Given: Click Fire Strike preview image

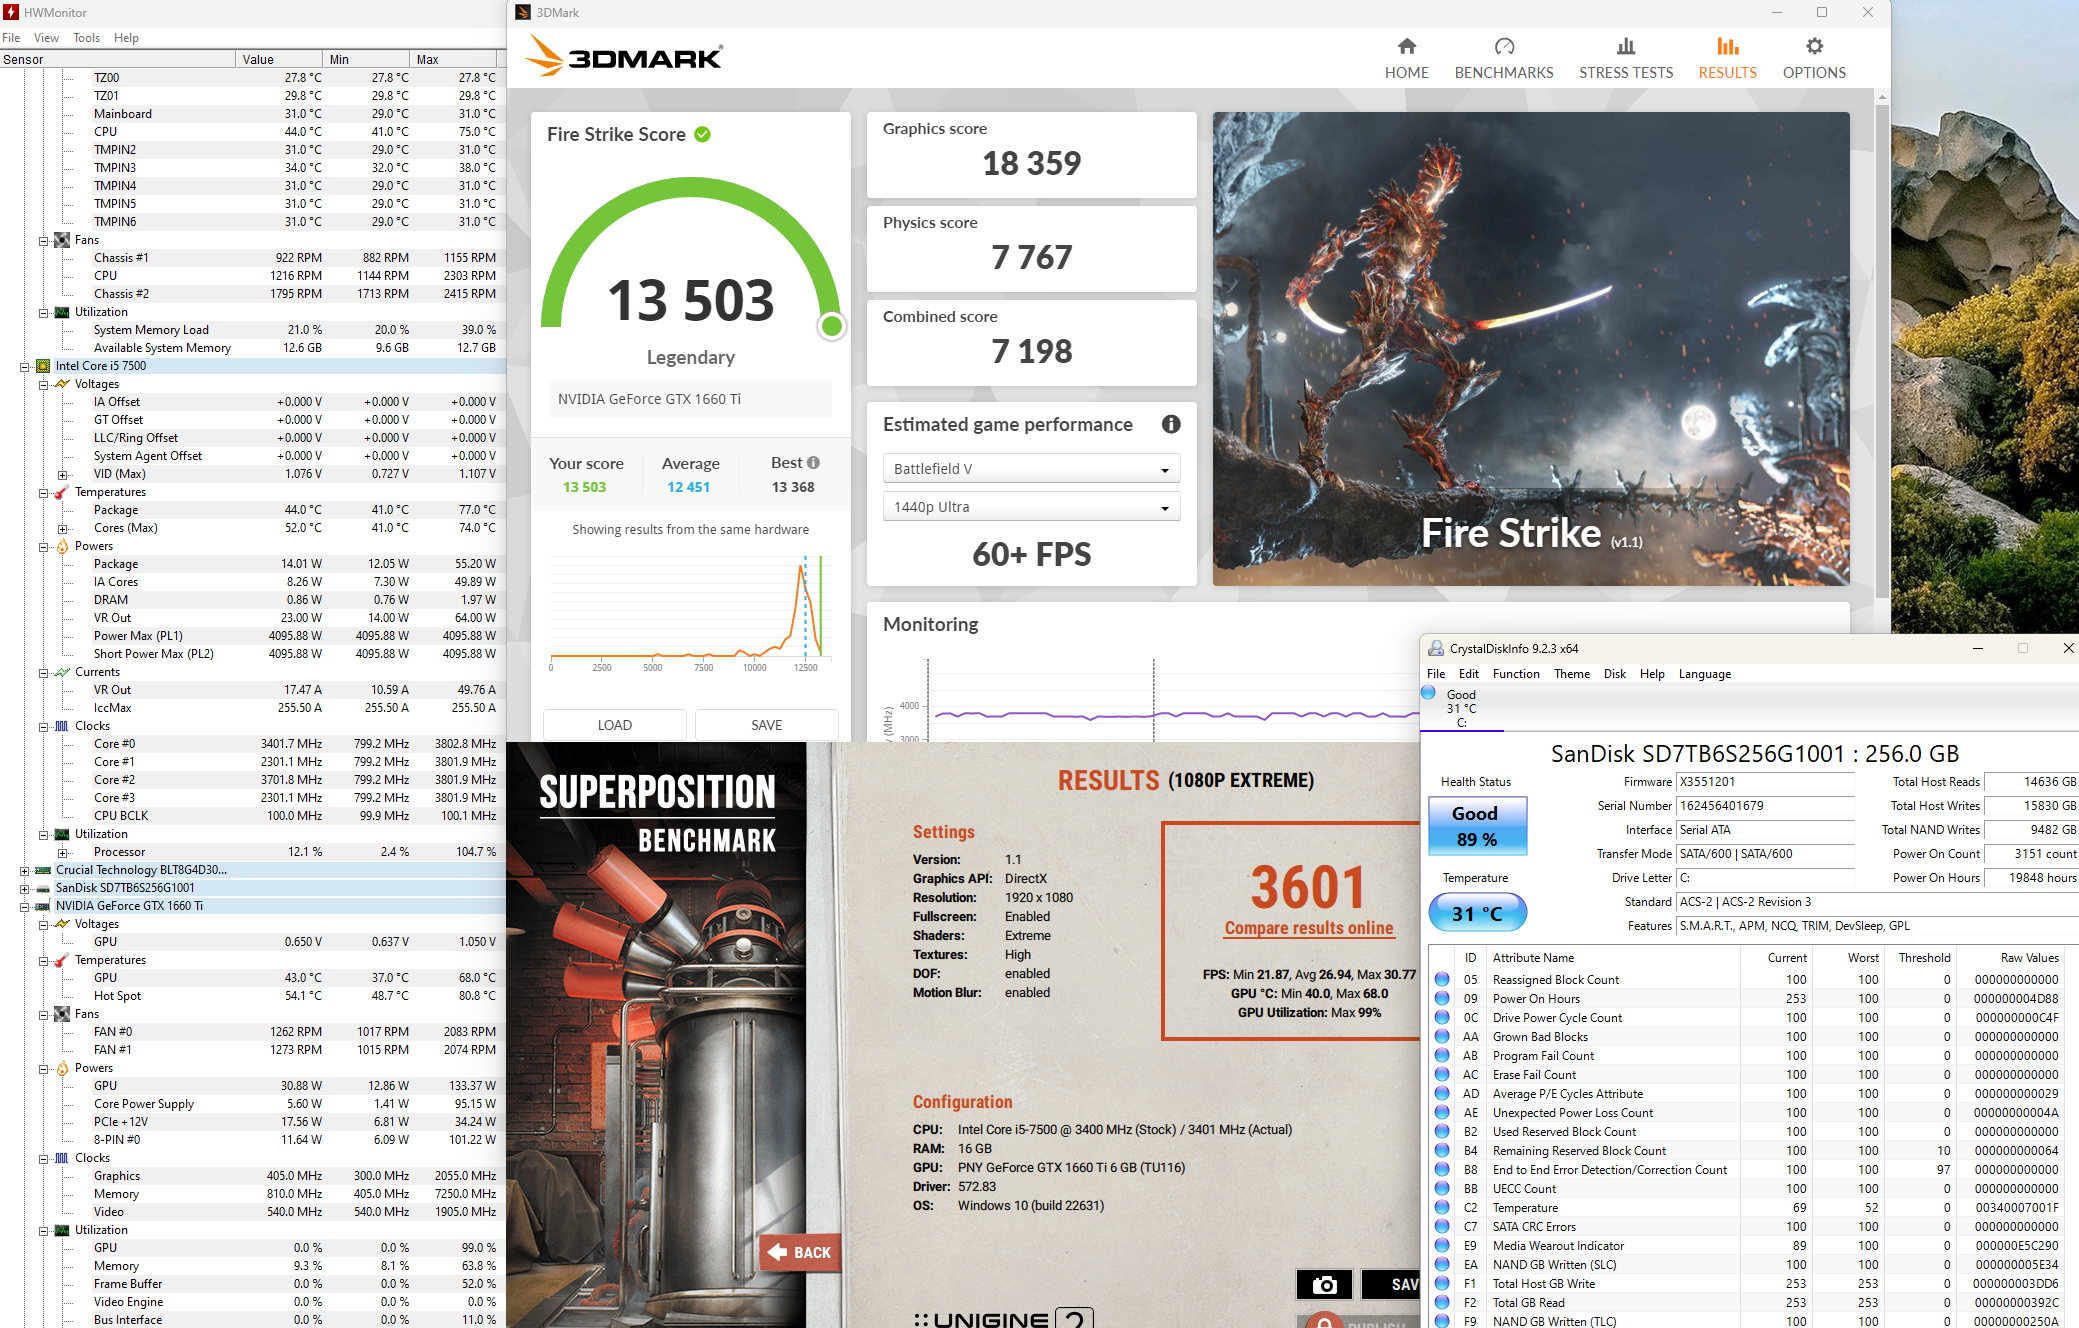Looking at the screenshot, I should point(1530,348).
